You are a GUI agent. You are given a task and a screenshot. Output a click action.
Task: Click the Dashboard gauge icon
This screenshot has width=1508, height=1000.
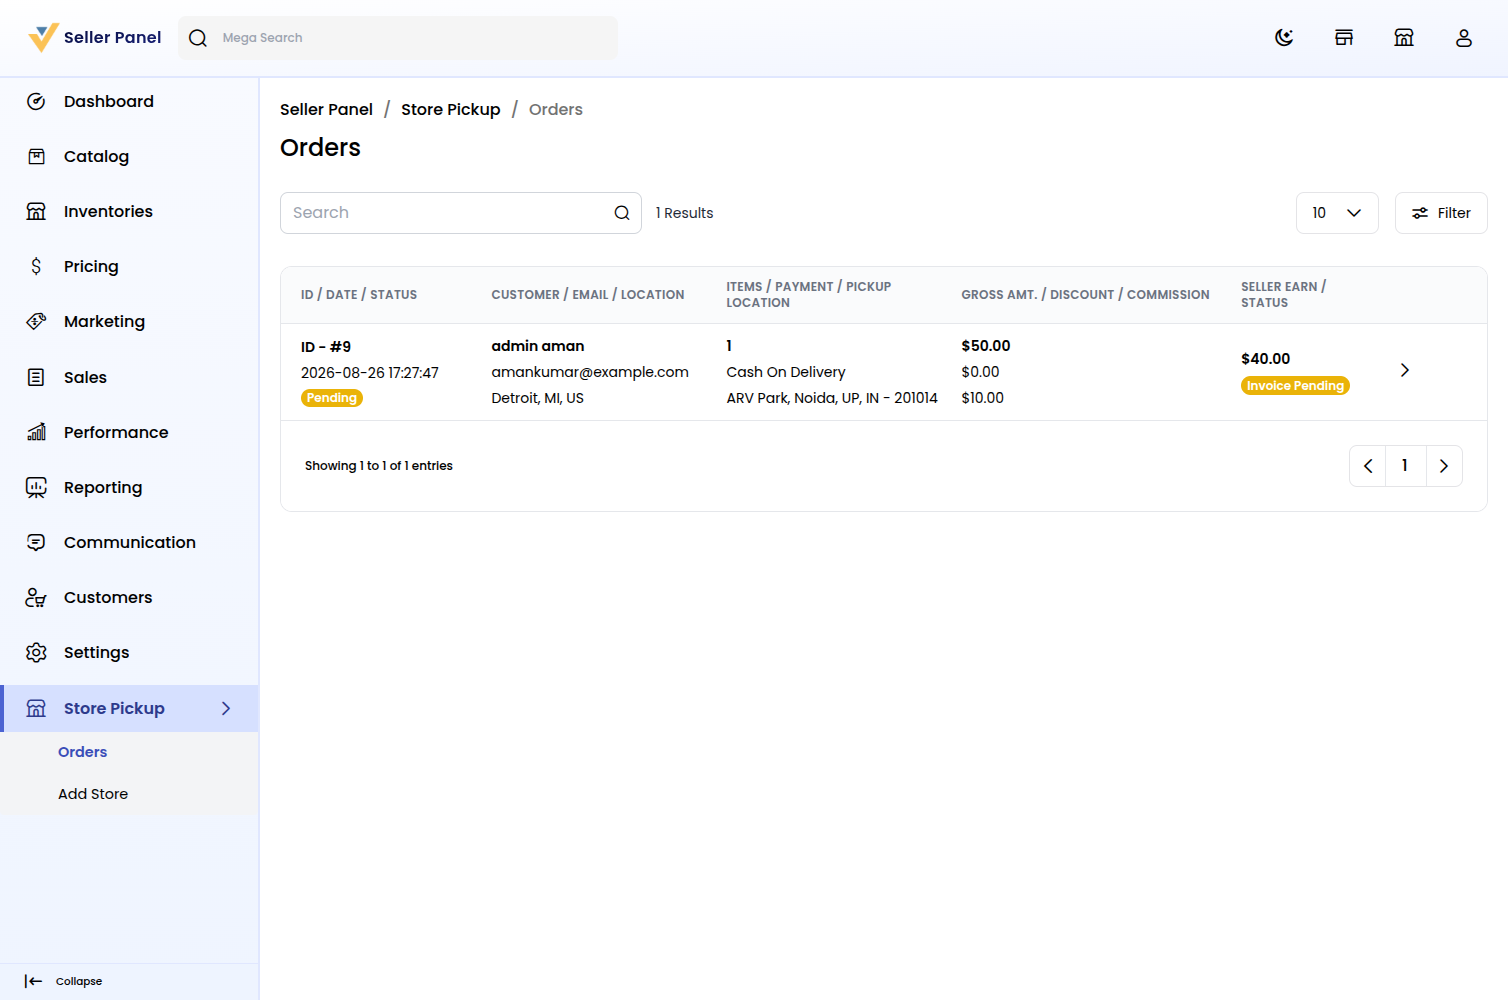36,101
